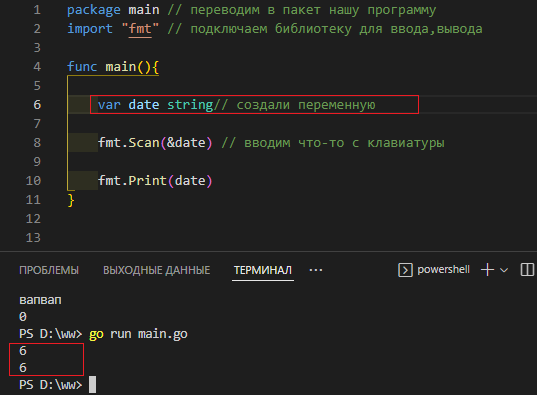Click the underlined "fmt" import string

point(140,28)
